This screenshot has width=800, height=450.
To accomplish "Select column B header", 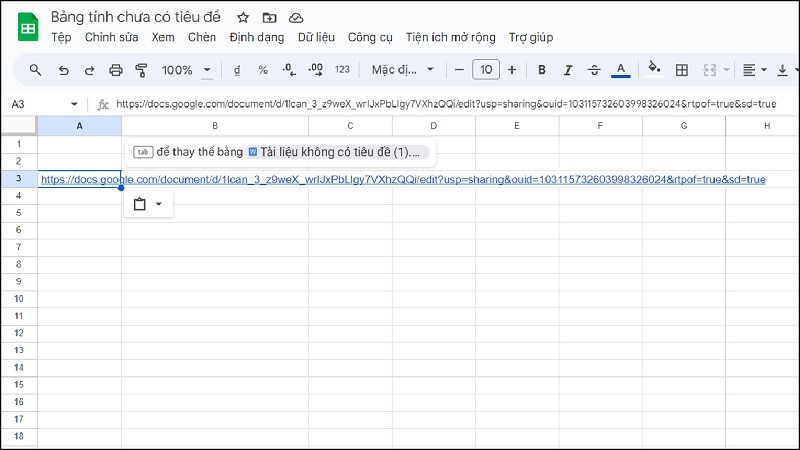I will (x=215, y=126).
